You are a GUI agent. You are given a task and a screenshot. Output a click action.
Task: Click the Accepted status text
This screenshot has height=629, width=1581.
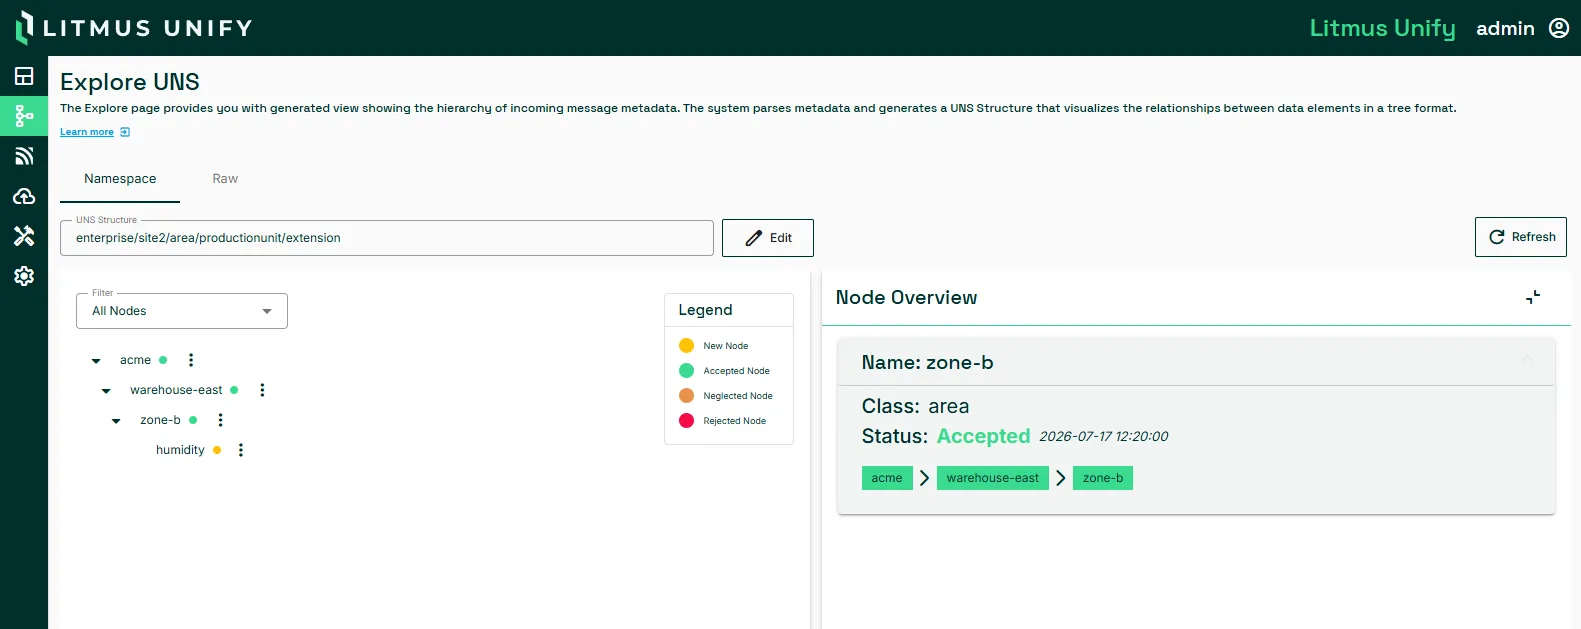tap(983, 436)
